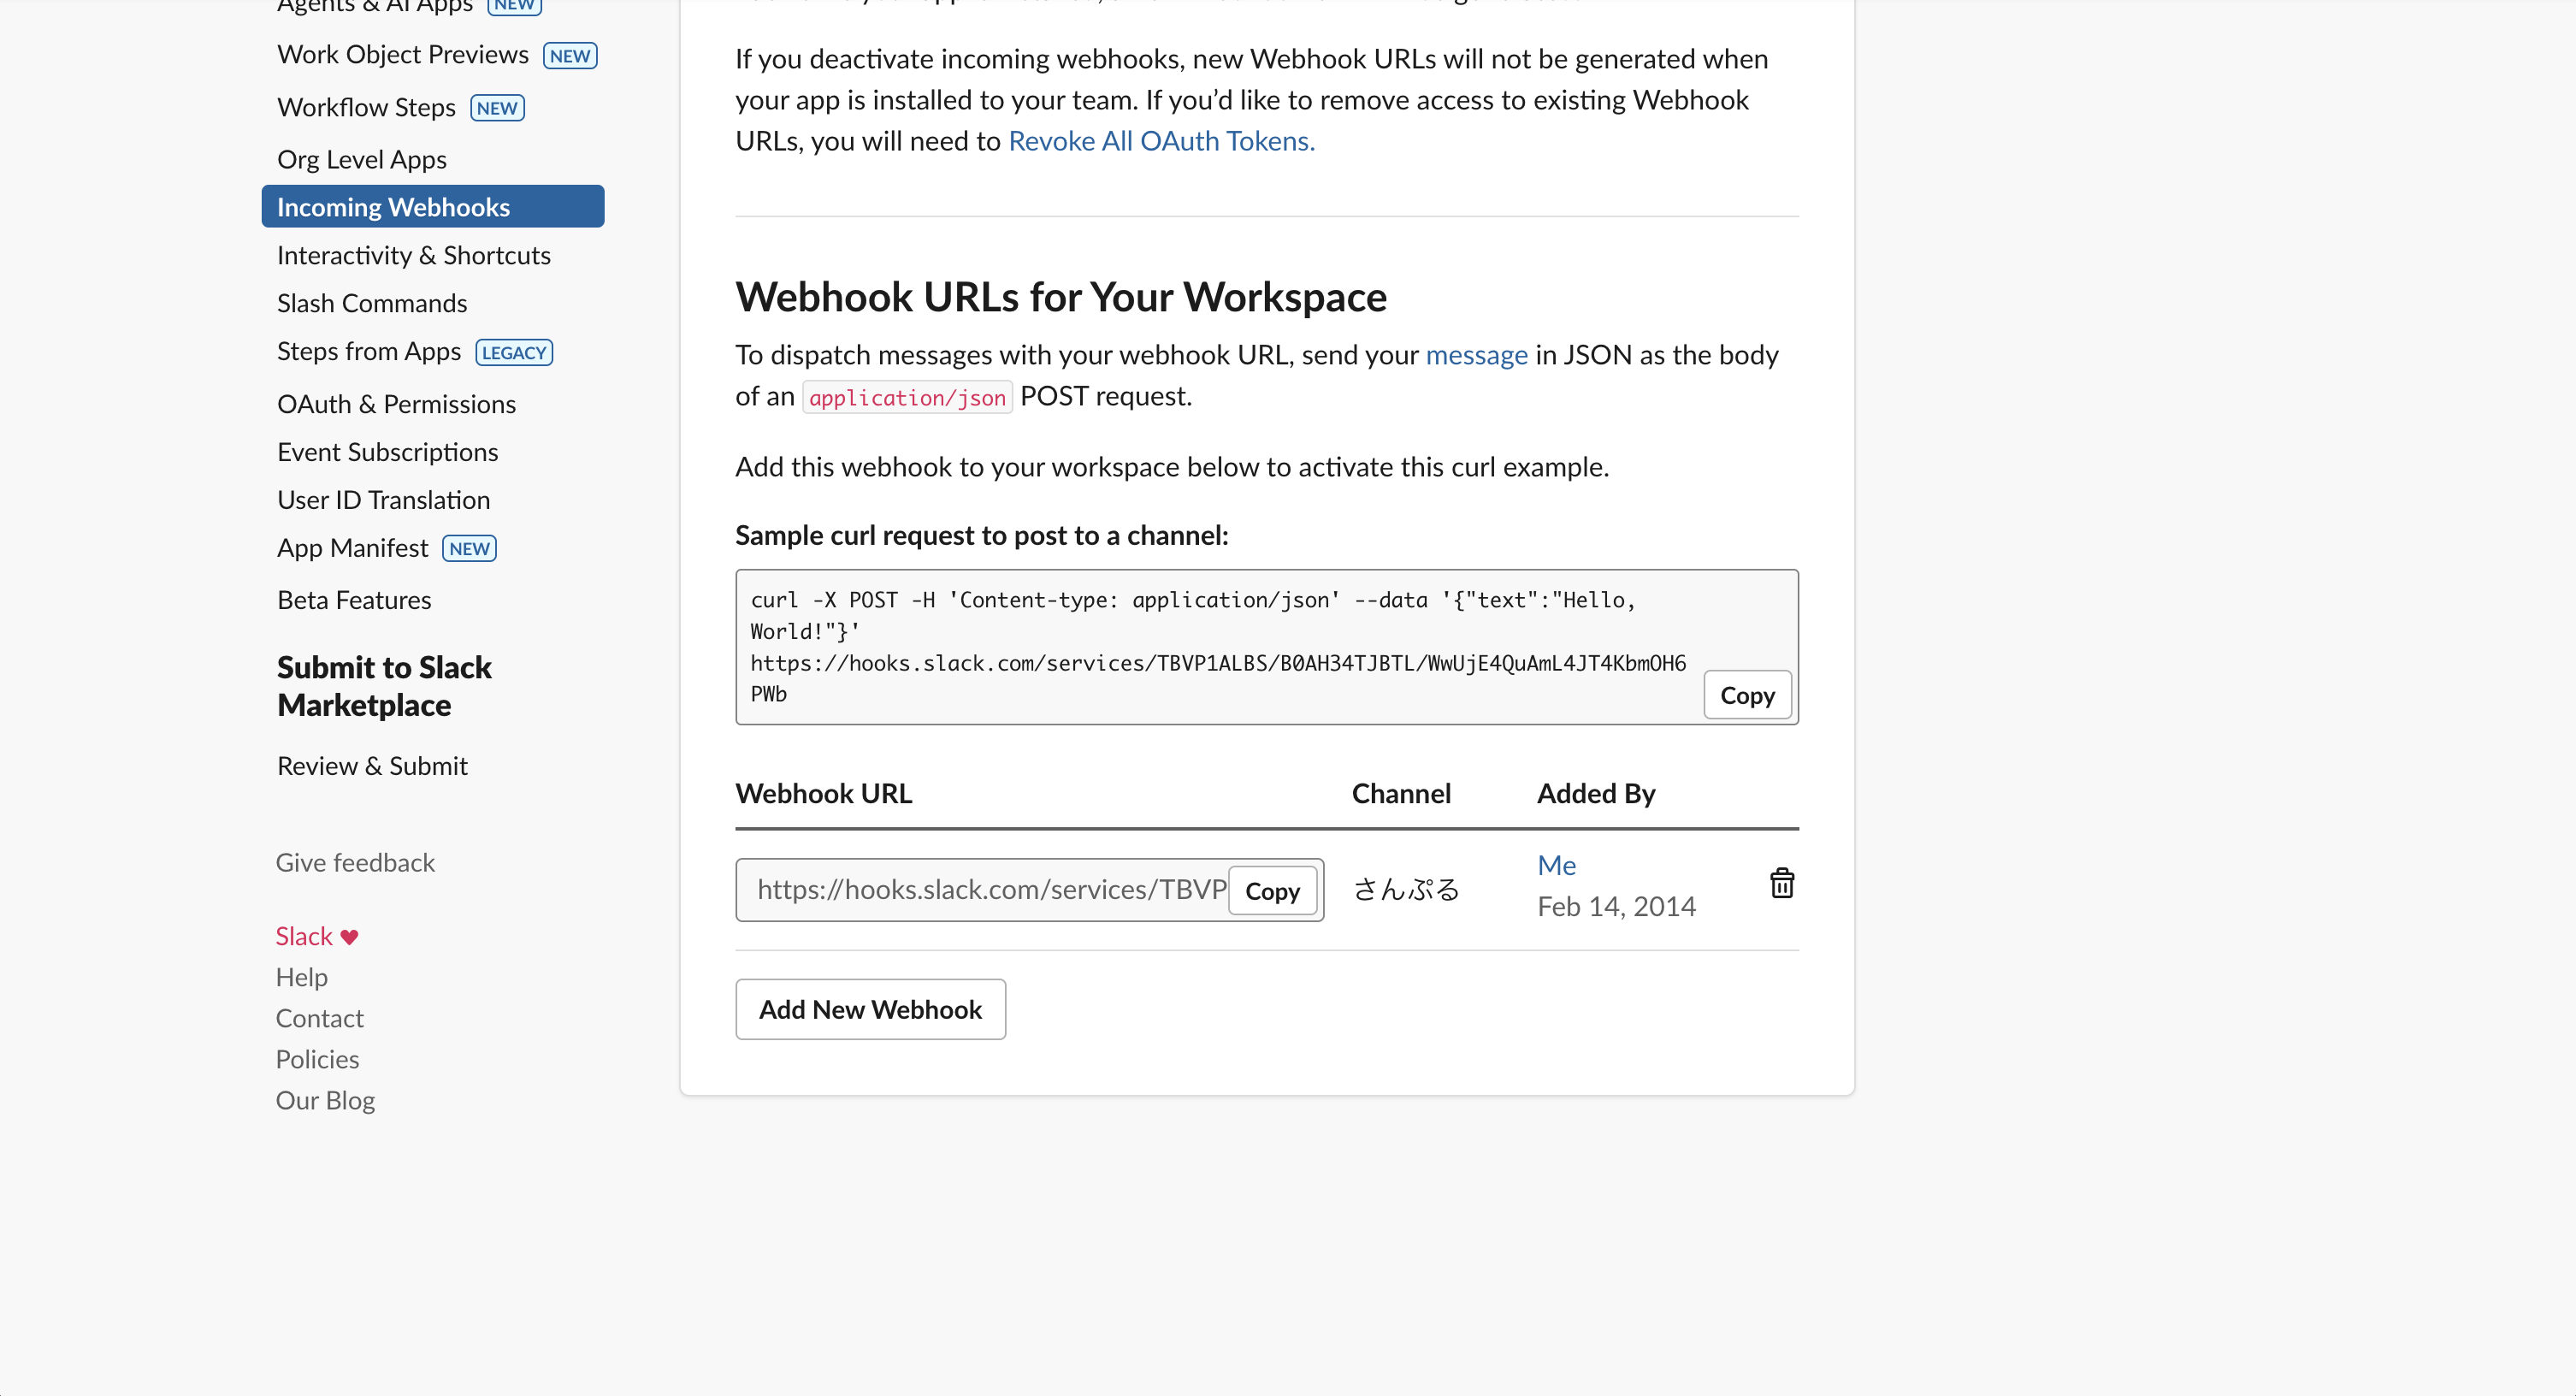Select Review & Submit under Submit to Slack Marketplace

click(x=372, y=765)
